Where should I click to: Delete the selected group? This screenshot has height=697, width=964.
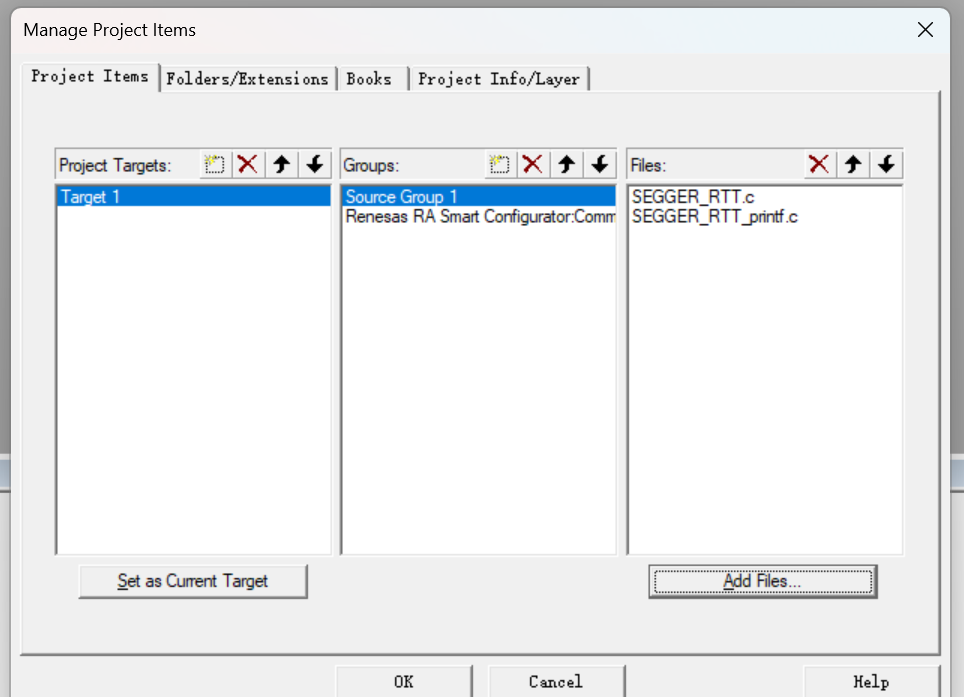pyautogui.click(x=533, y=165)
